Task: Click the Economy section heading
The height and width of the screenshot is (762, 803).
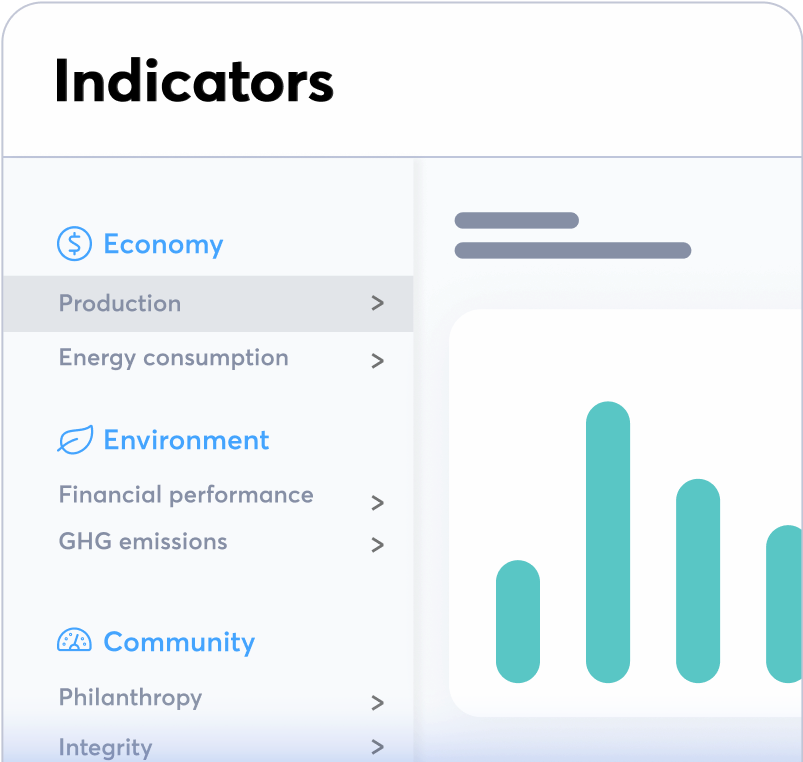Action: pos(163,244)
